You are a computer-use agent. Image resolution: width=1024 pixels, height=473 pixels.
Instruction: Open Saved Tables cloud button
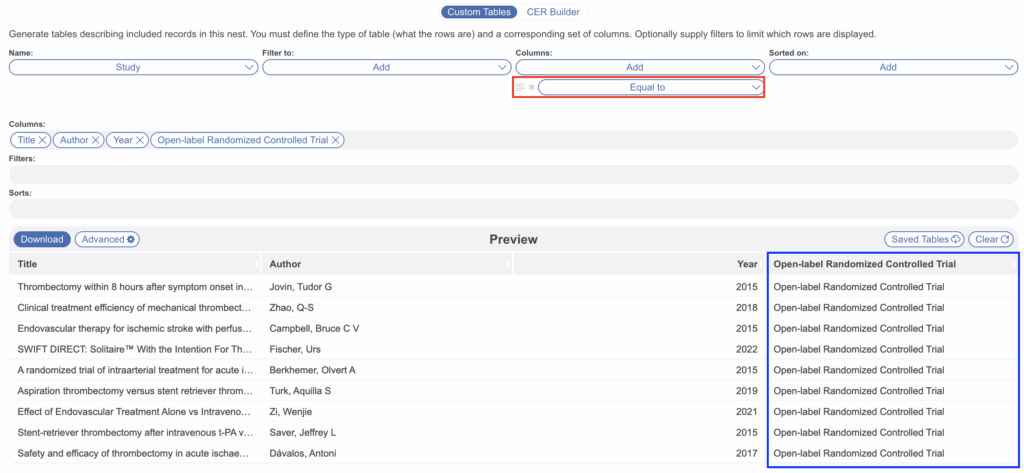(x=924, y=240)
